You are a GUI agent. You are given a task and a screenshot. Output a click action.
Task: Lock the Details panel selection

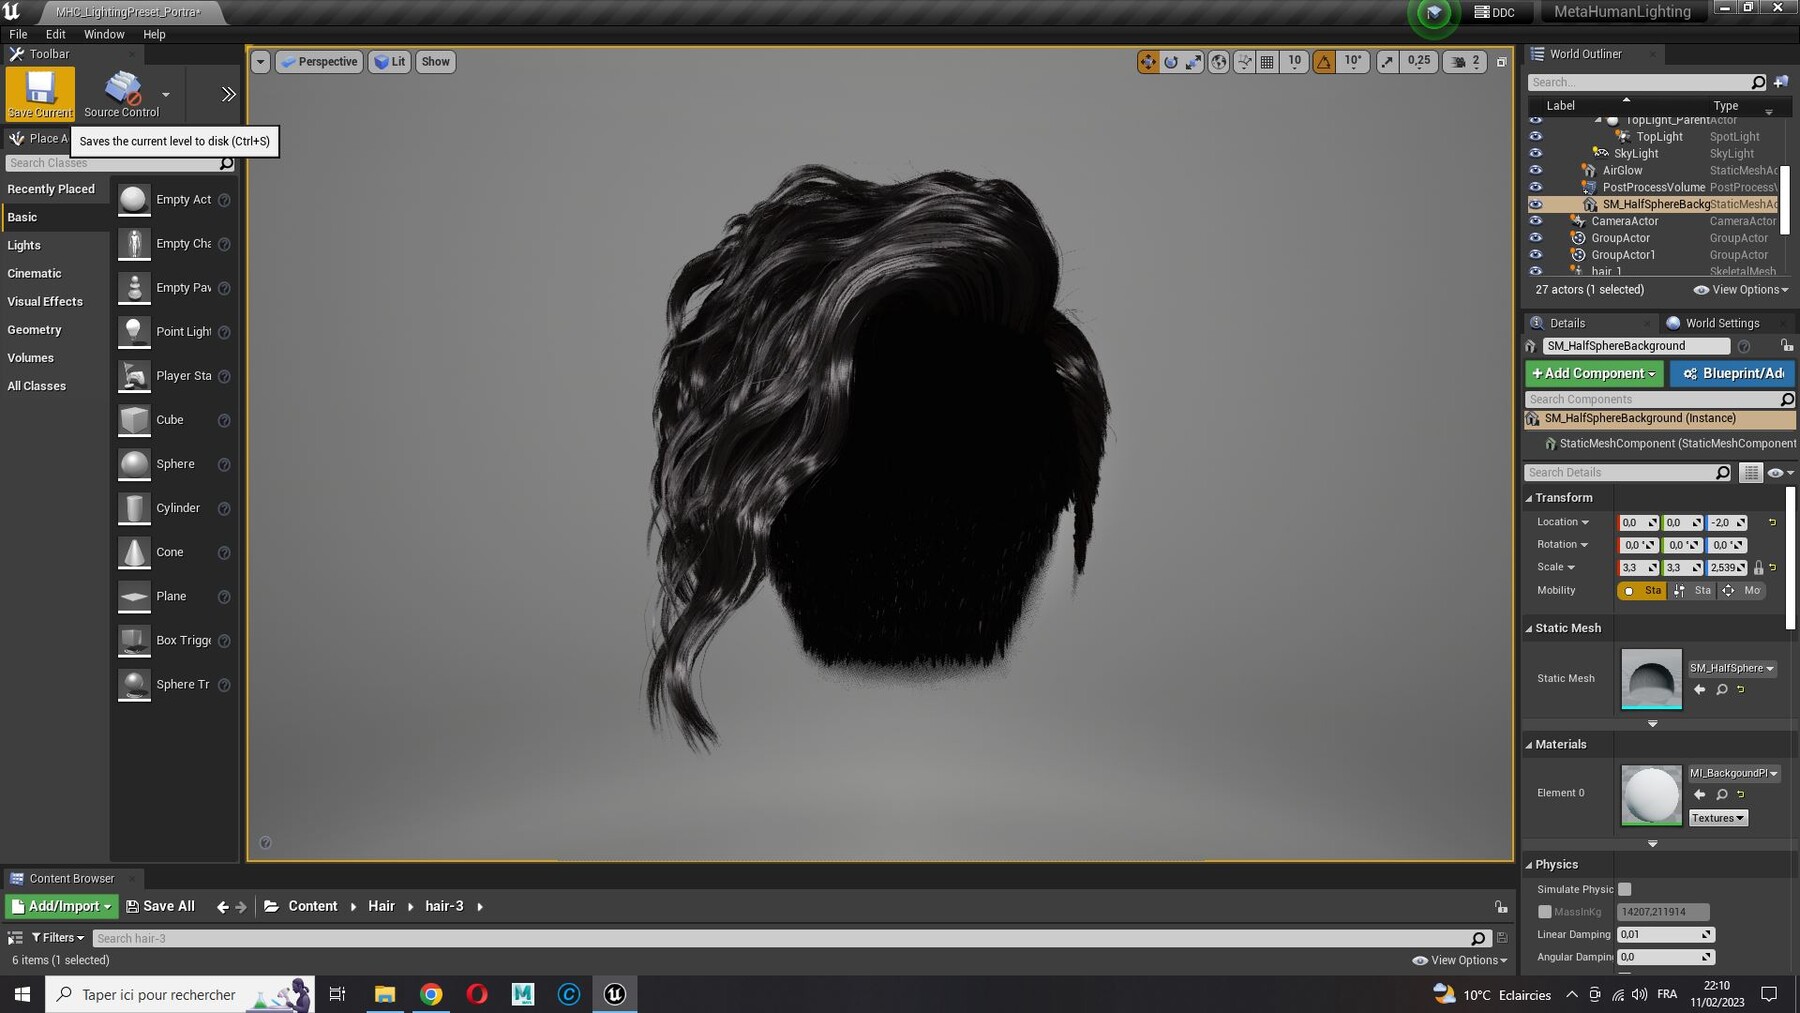pyautogui.click(x=1787, y=345)
